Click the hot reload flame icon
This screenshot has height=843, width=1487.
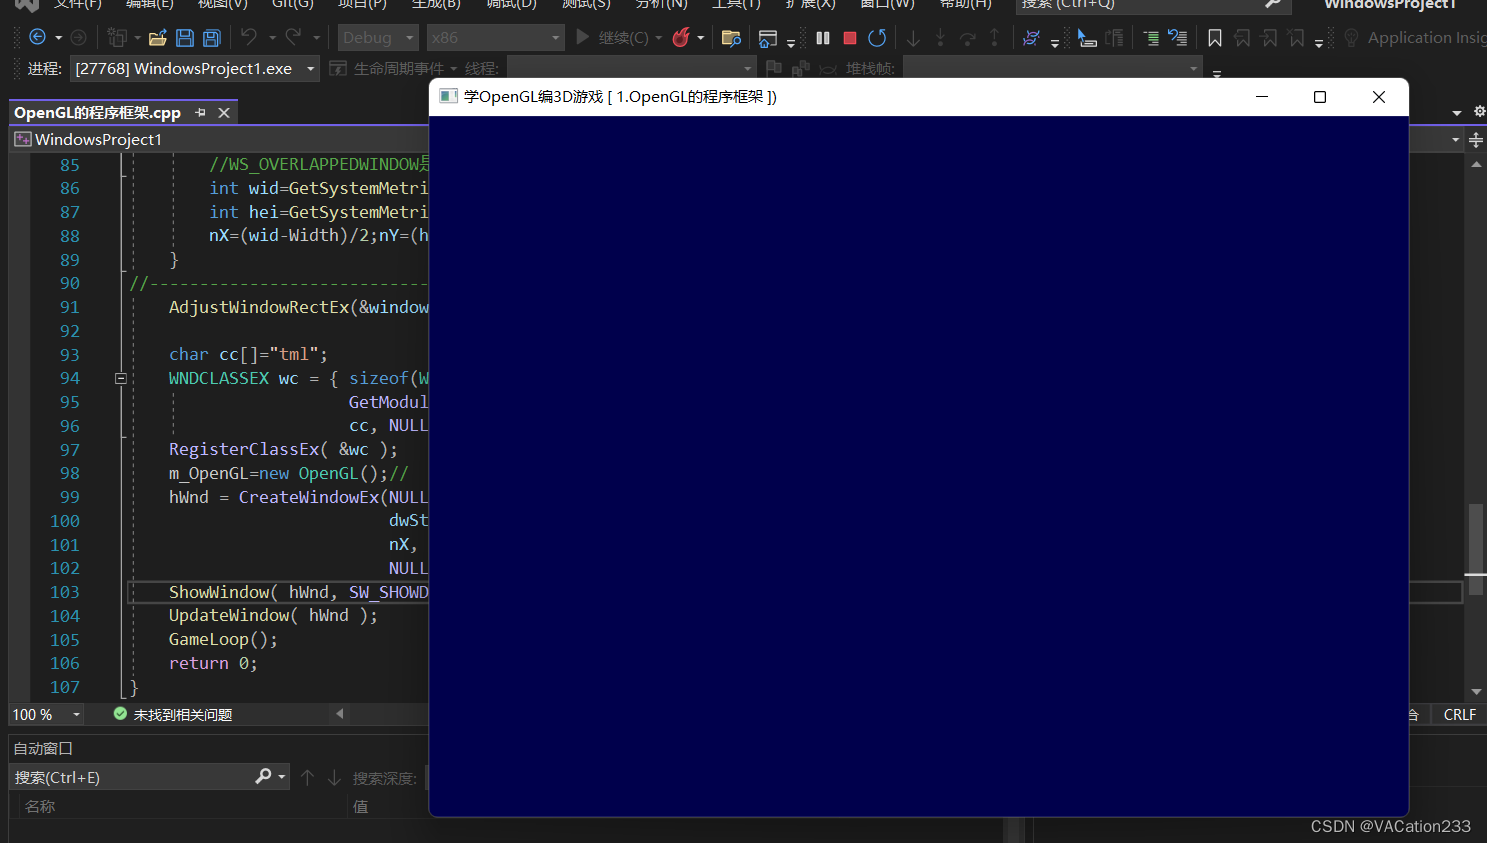(681, 38)
